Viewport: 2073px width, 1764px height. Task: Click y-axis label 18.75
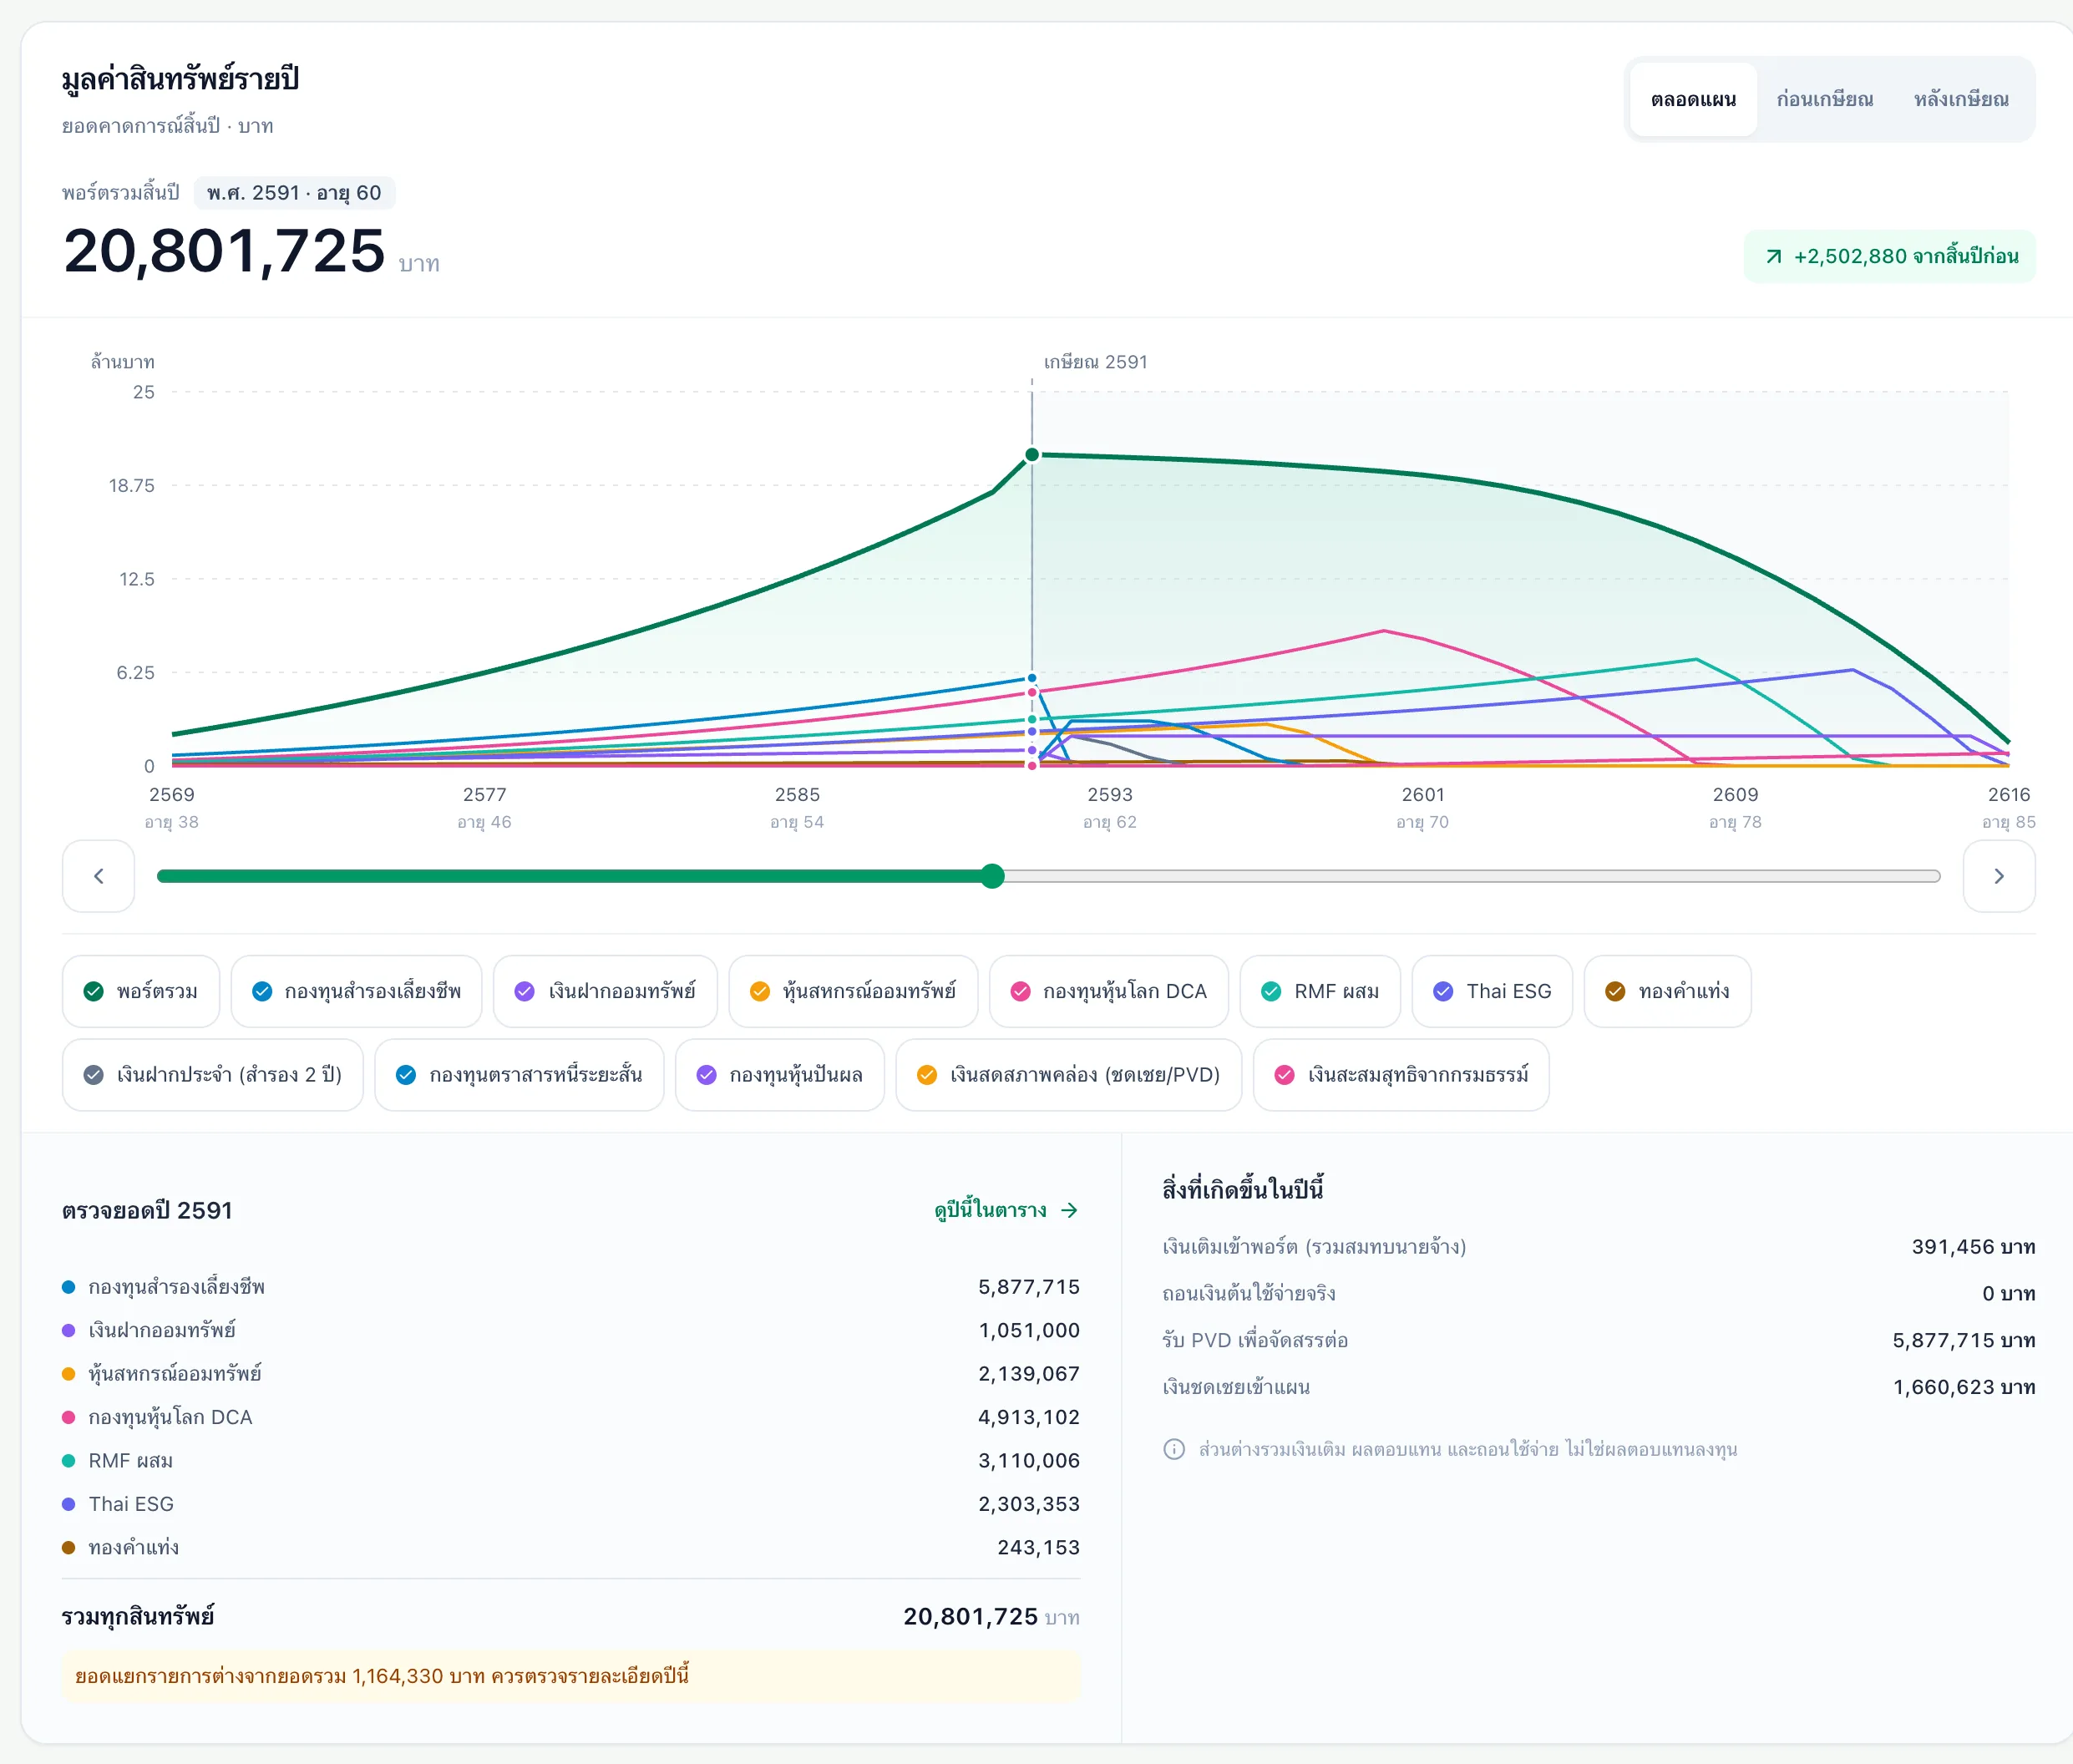point(132,486)
